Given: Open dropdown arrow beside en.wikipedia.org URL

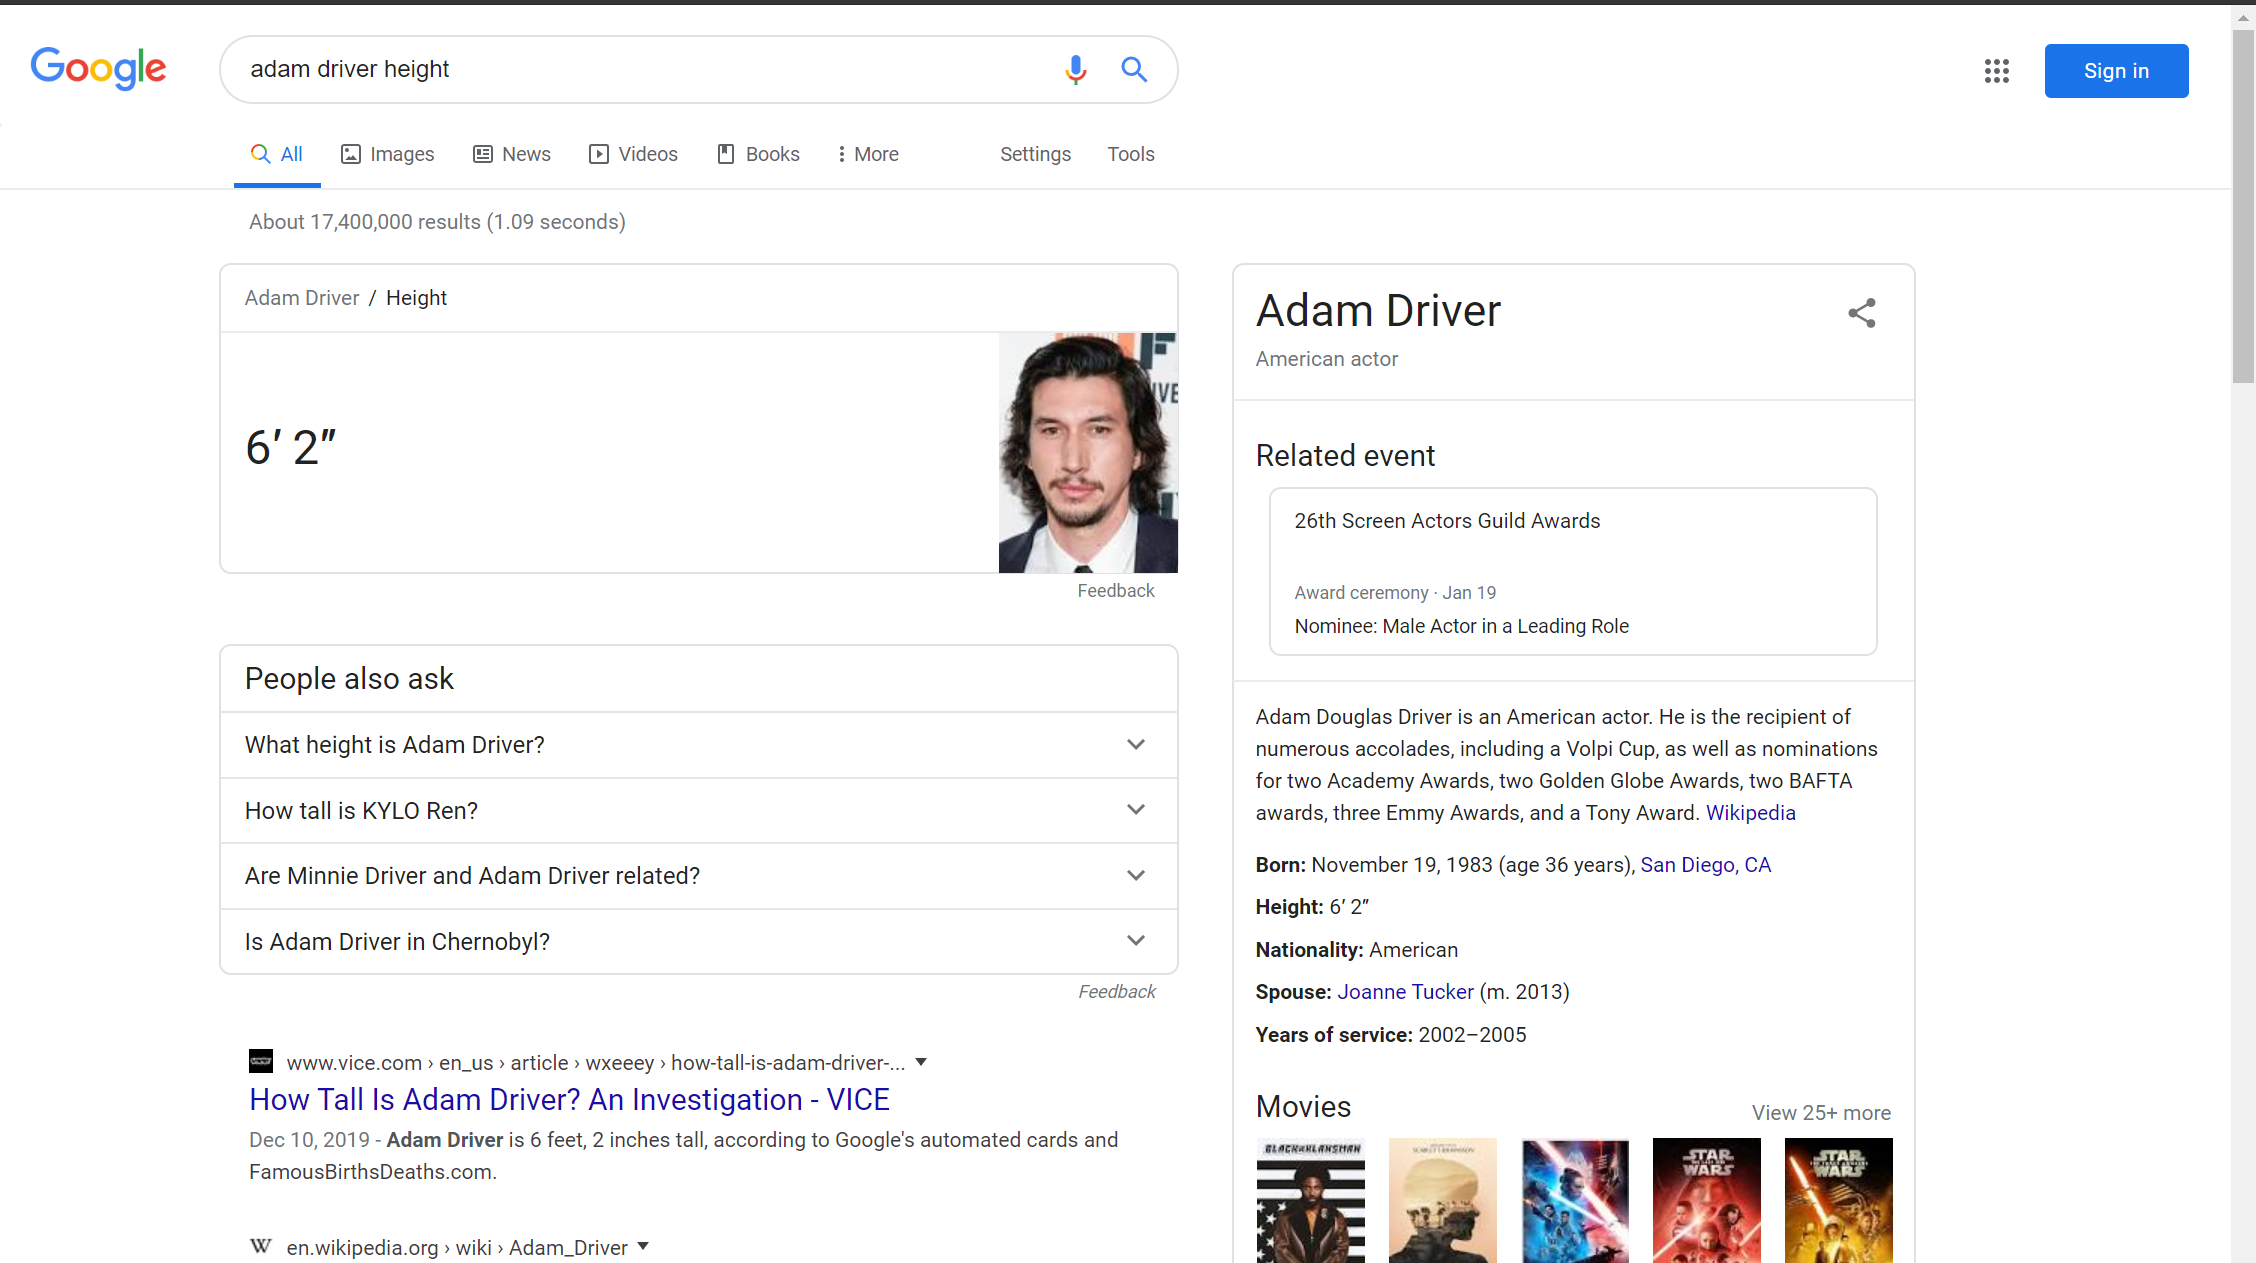Looking at the screenshot, I should coord(643,1246).
